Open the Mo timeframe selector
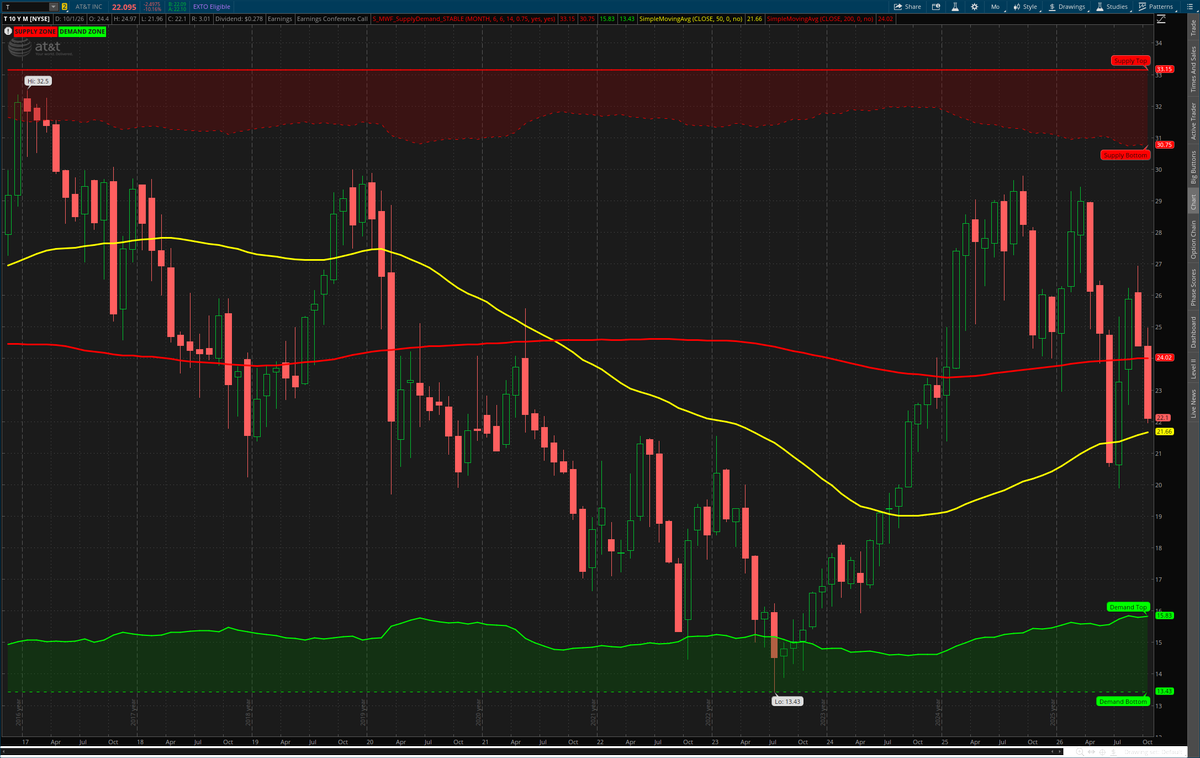This screenshot has height=758, width=1200. 996,7
